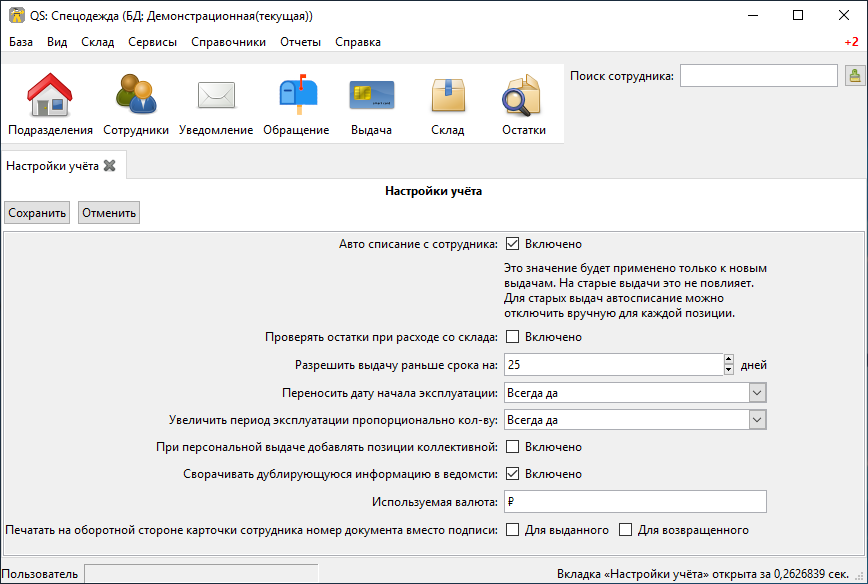This screenshot has height=584, width=868.
Task: Open the Обращение mailbox icon
Action: pyautogui.click(x=296, y=104)
